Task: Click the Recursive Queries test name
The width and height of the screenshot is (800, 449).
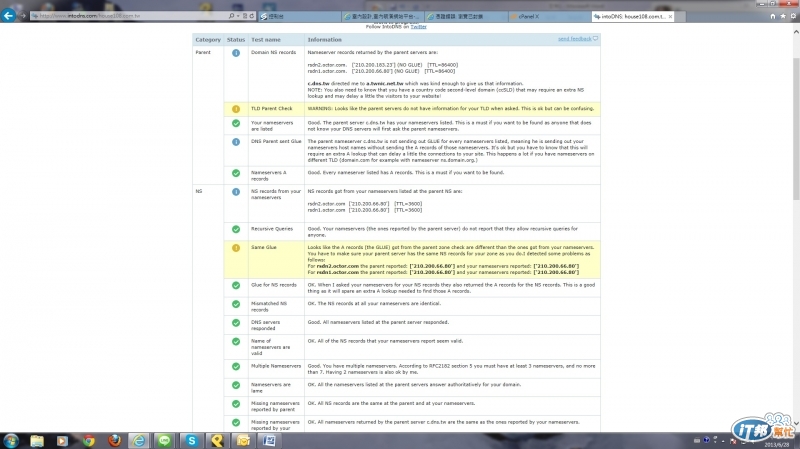Action: click(272, 229)
